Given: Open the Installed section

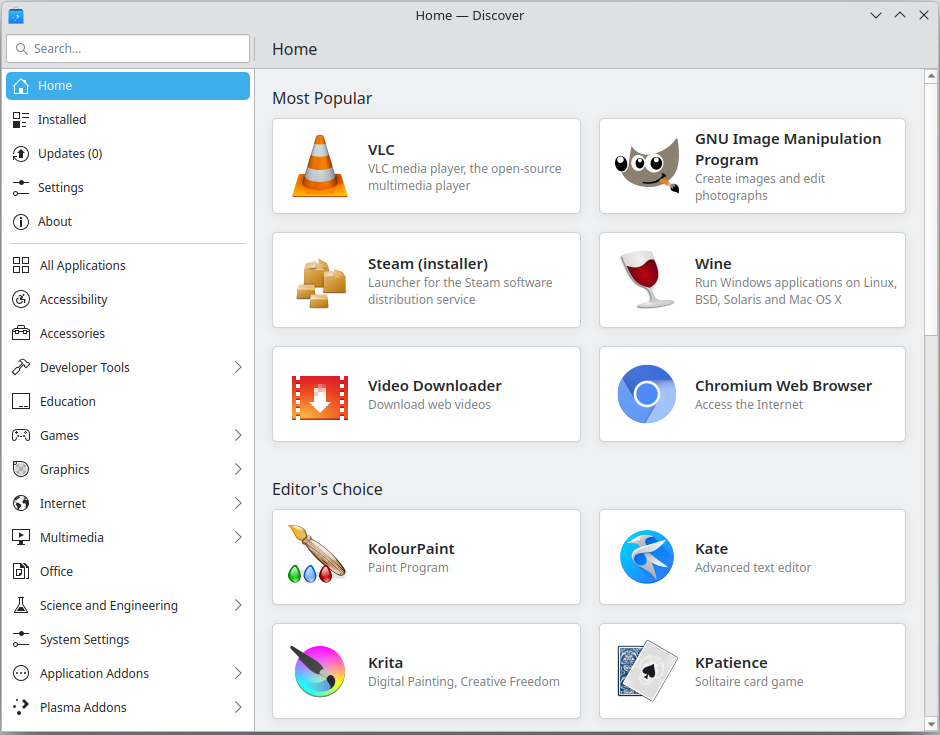Looking at the screenshot, I should coord(128,120).
